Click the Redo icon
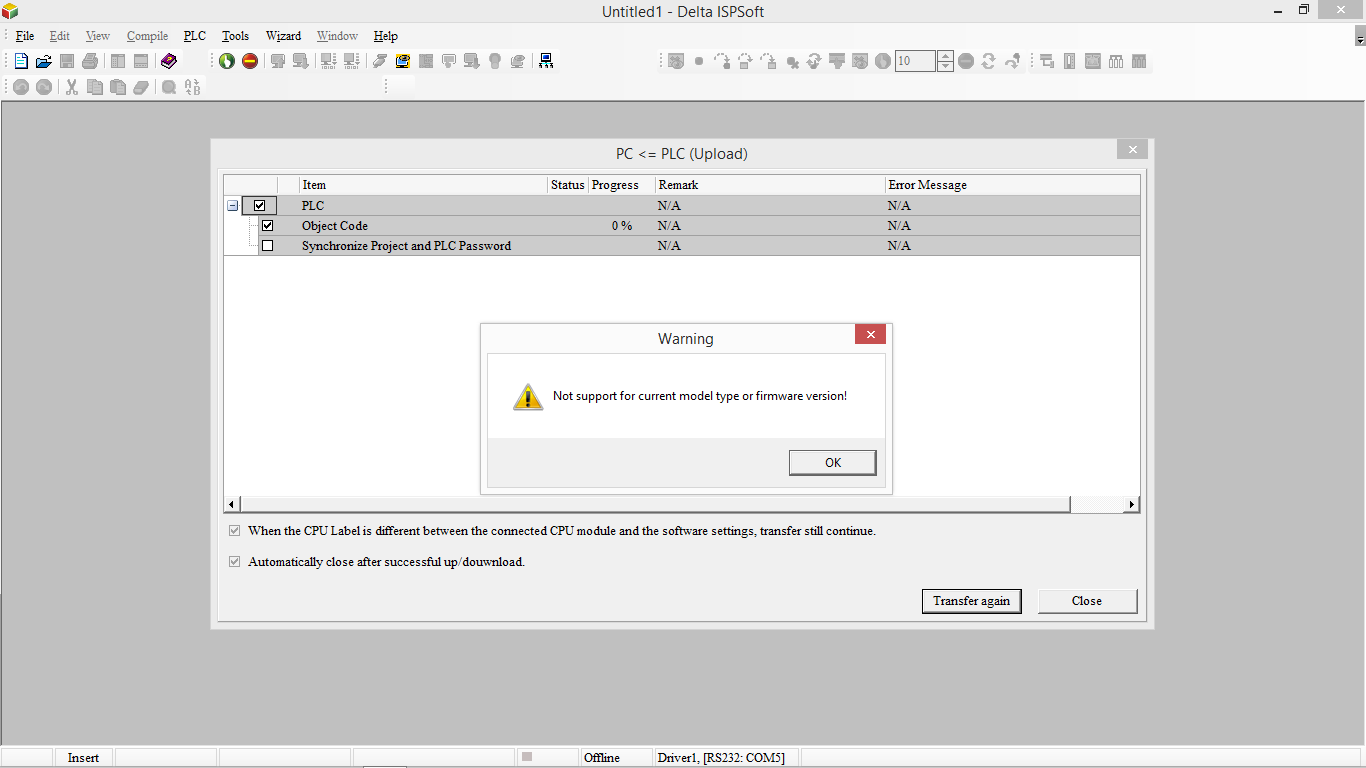 (x=44, y=87)
